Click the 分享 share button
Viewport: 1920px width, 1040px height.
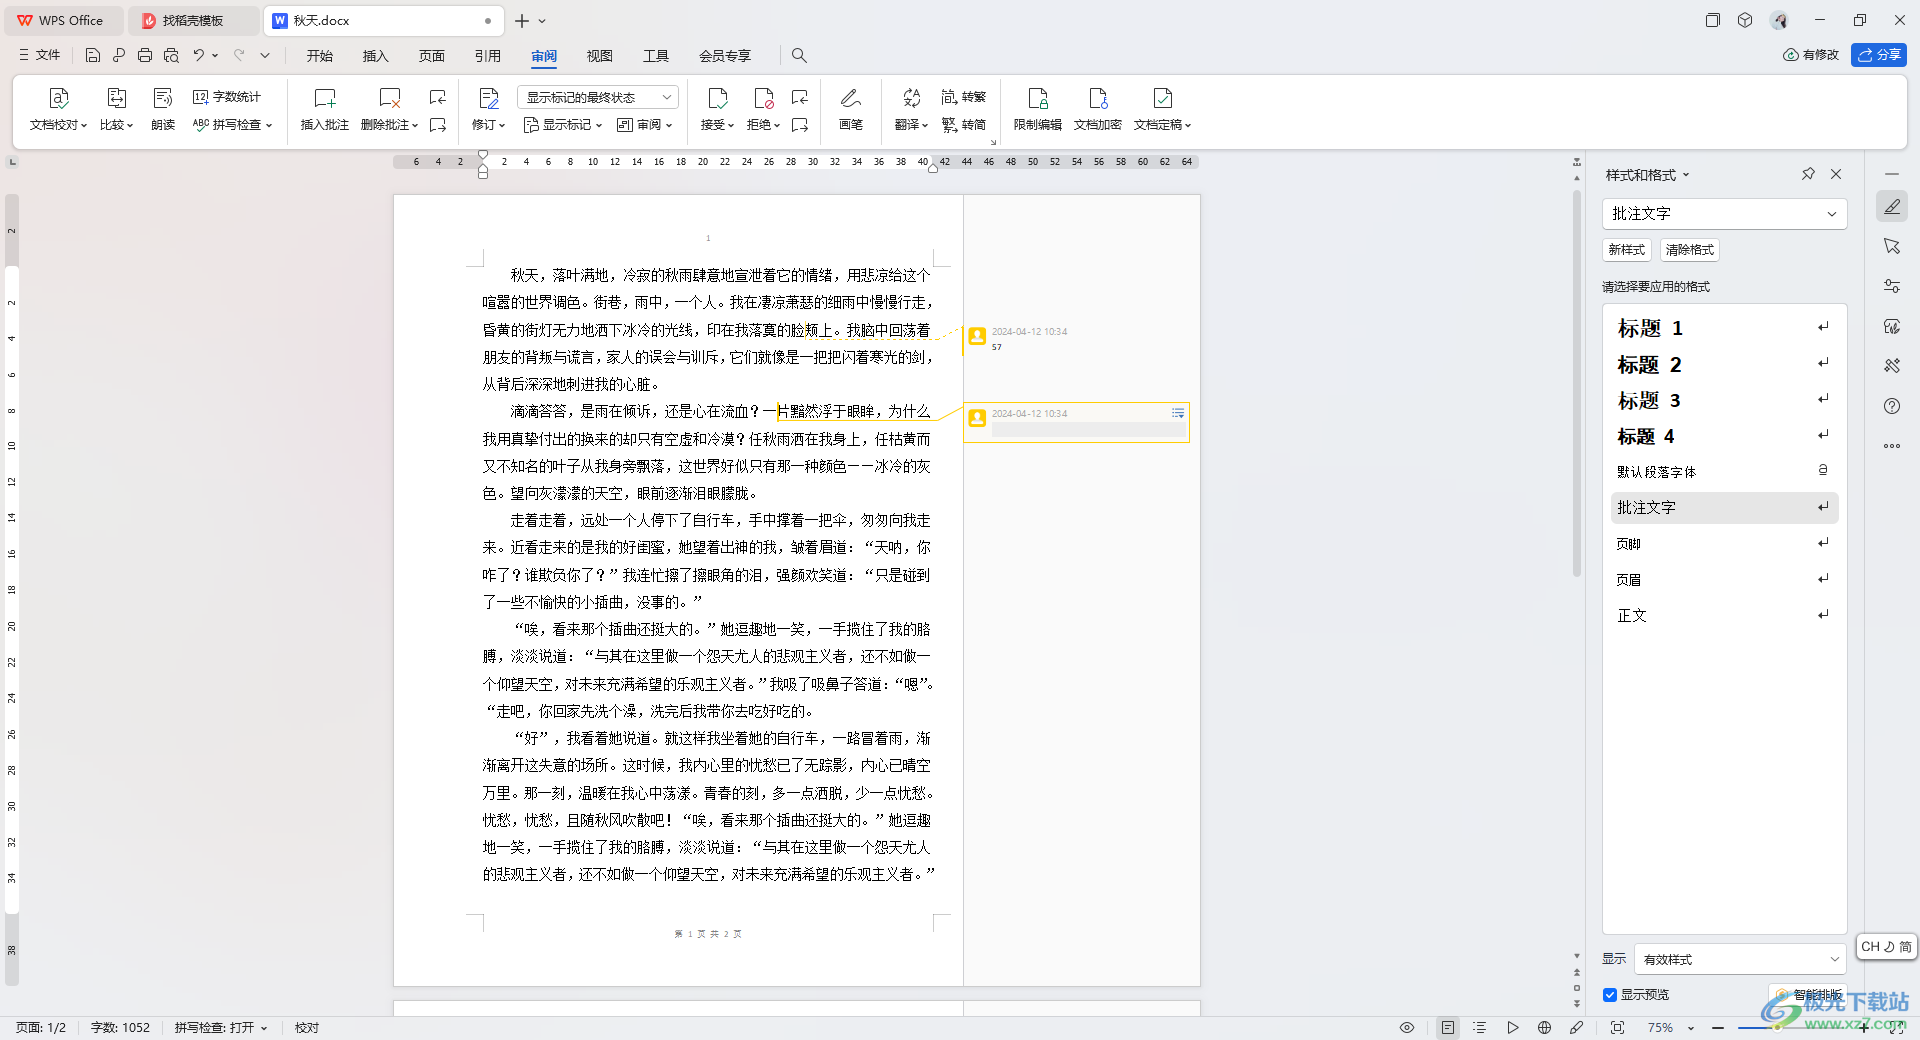1879,55
